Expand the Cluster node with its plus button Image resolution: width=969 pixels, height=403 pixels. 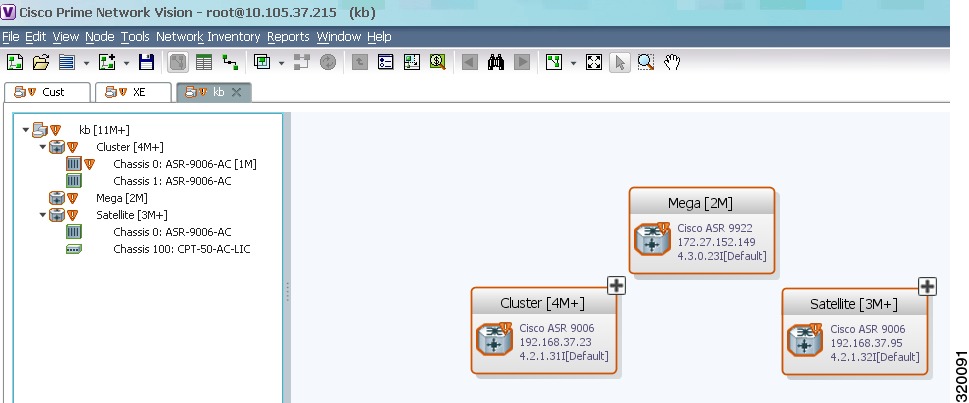click(x=616, y=286)
